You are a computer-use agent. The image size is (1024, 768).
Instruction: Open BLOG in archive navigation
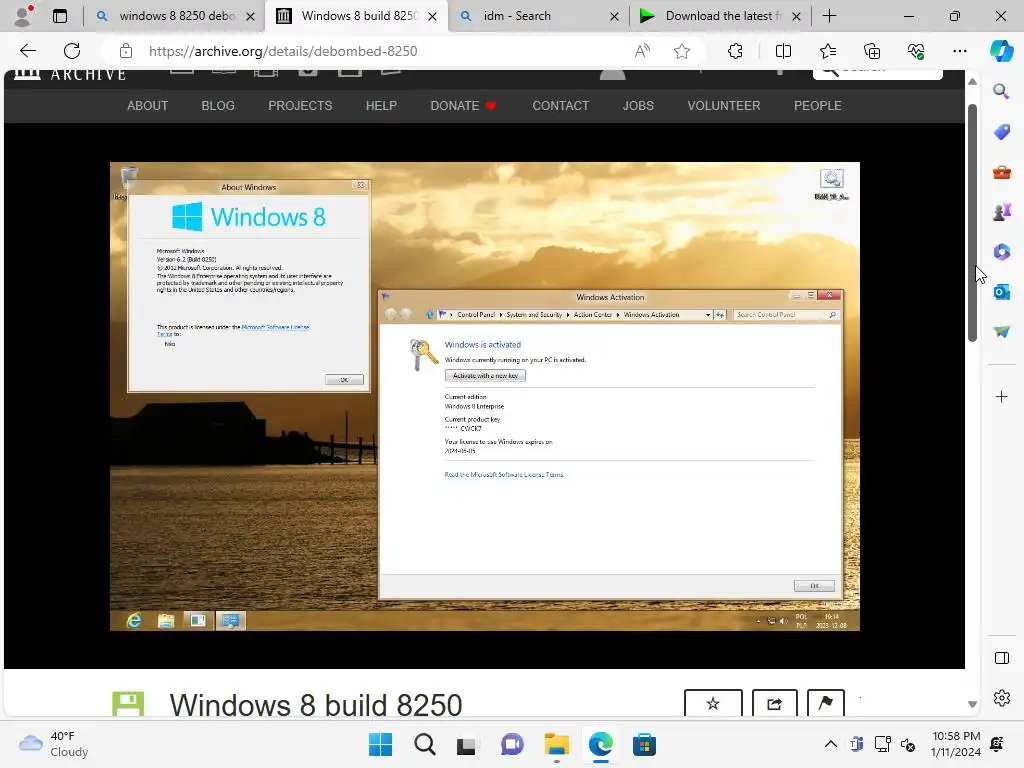tap(217, 106)
